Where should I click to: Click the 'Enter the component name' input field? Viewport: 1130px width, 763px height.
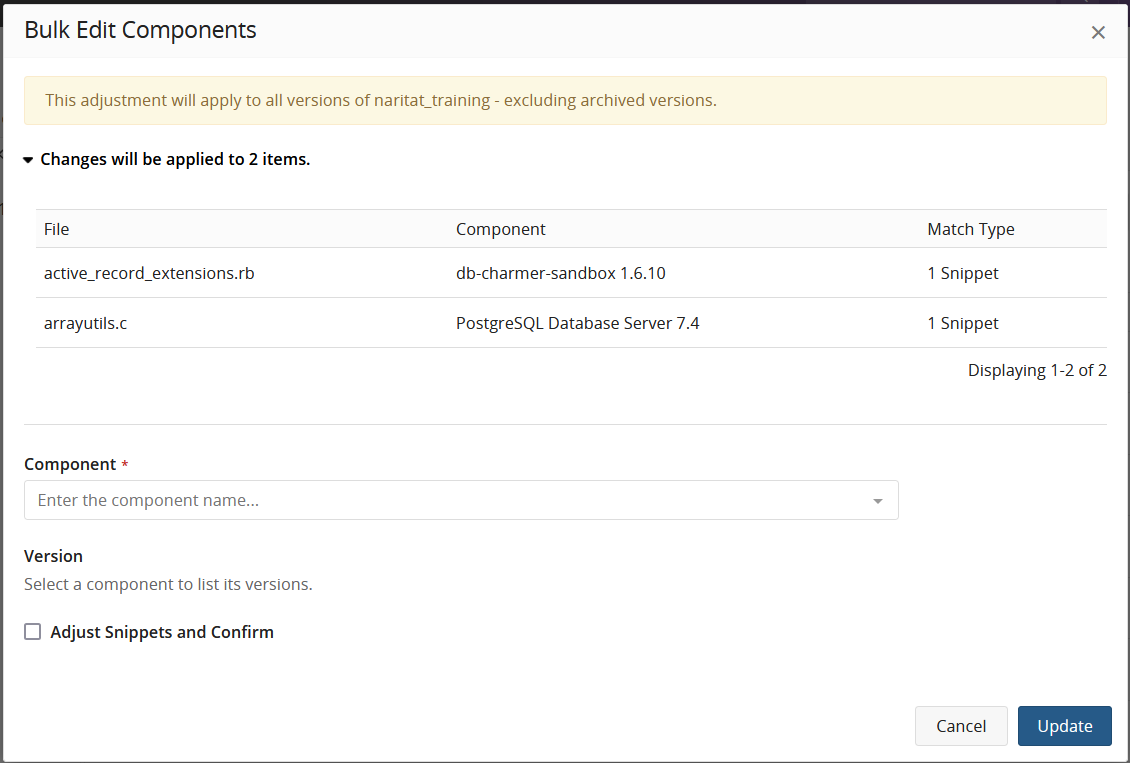pos(400,500)
